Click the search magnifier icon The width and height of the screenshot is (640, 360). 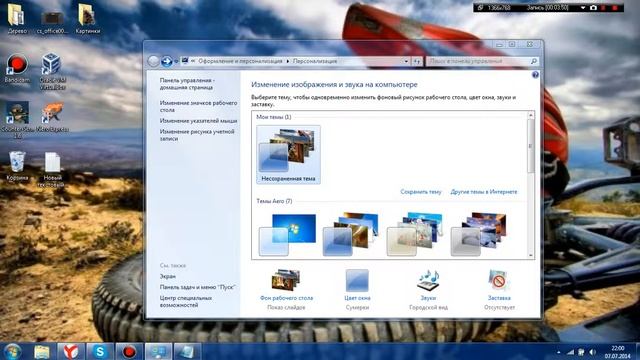(533, 61)
